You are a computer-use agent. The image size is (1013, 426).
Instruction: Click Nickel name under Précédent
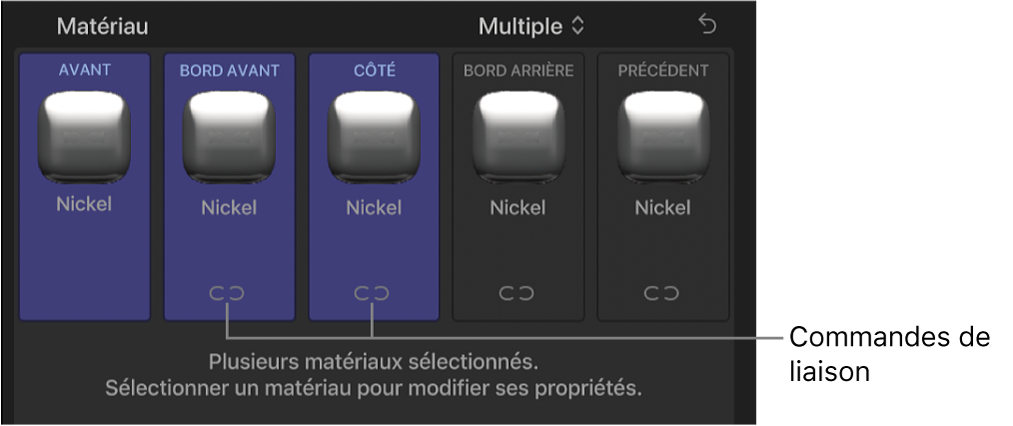pyautogui.click(x=663, y=208)
